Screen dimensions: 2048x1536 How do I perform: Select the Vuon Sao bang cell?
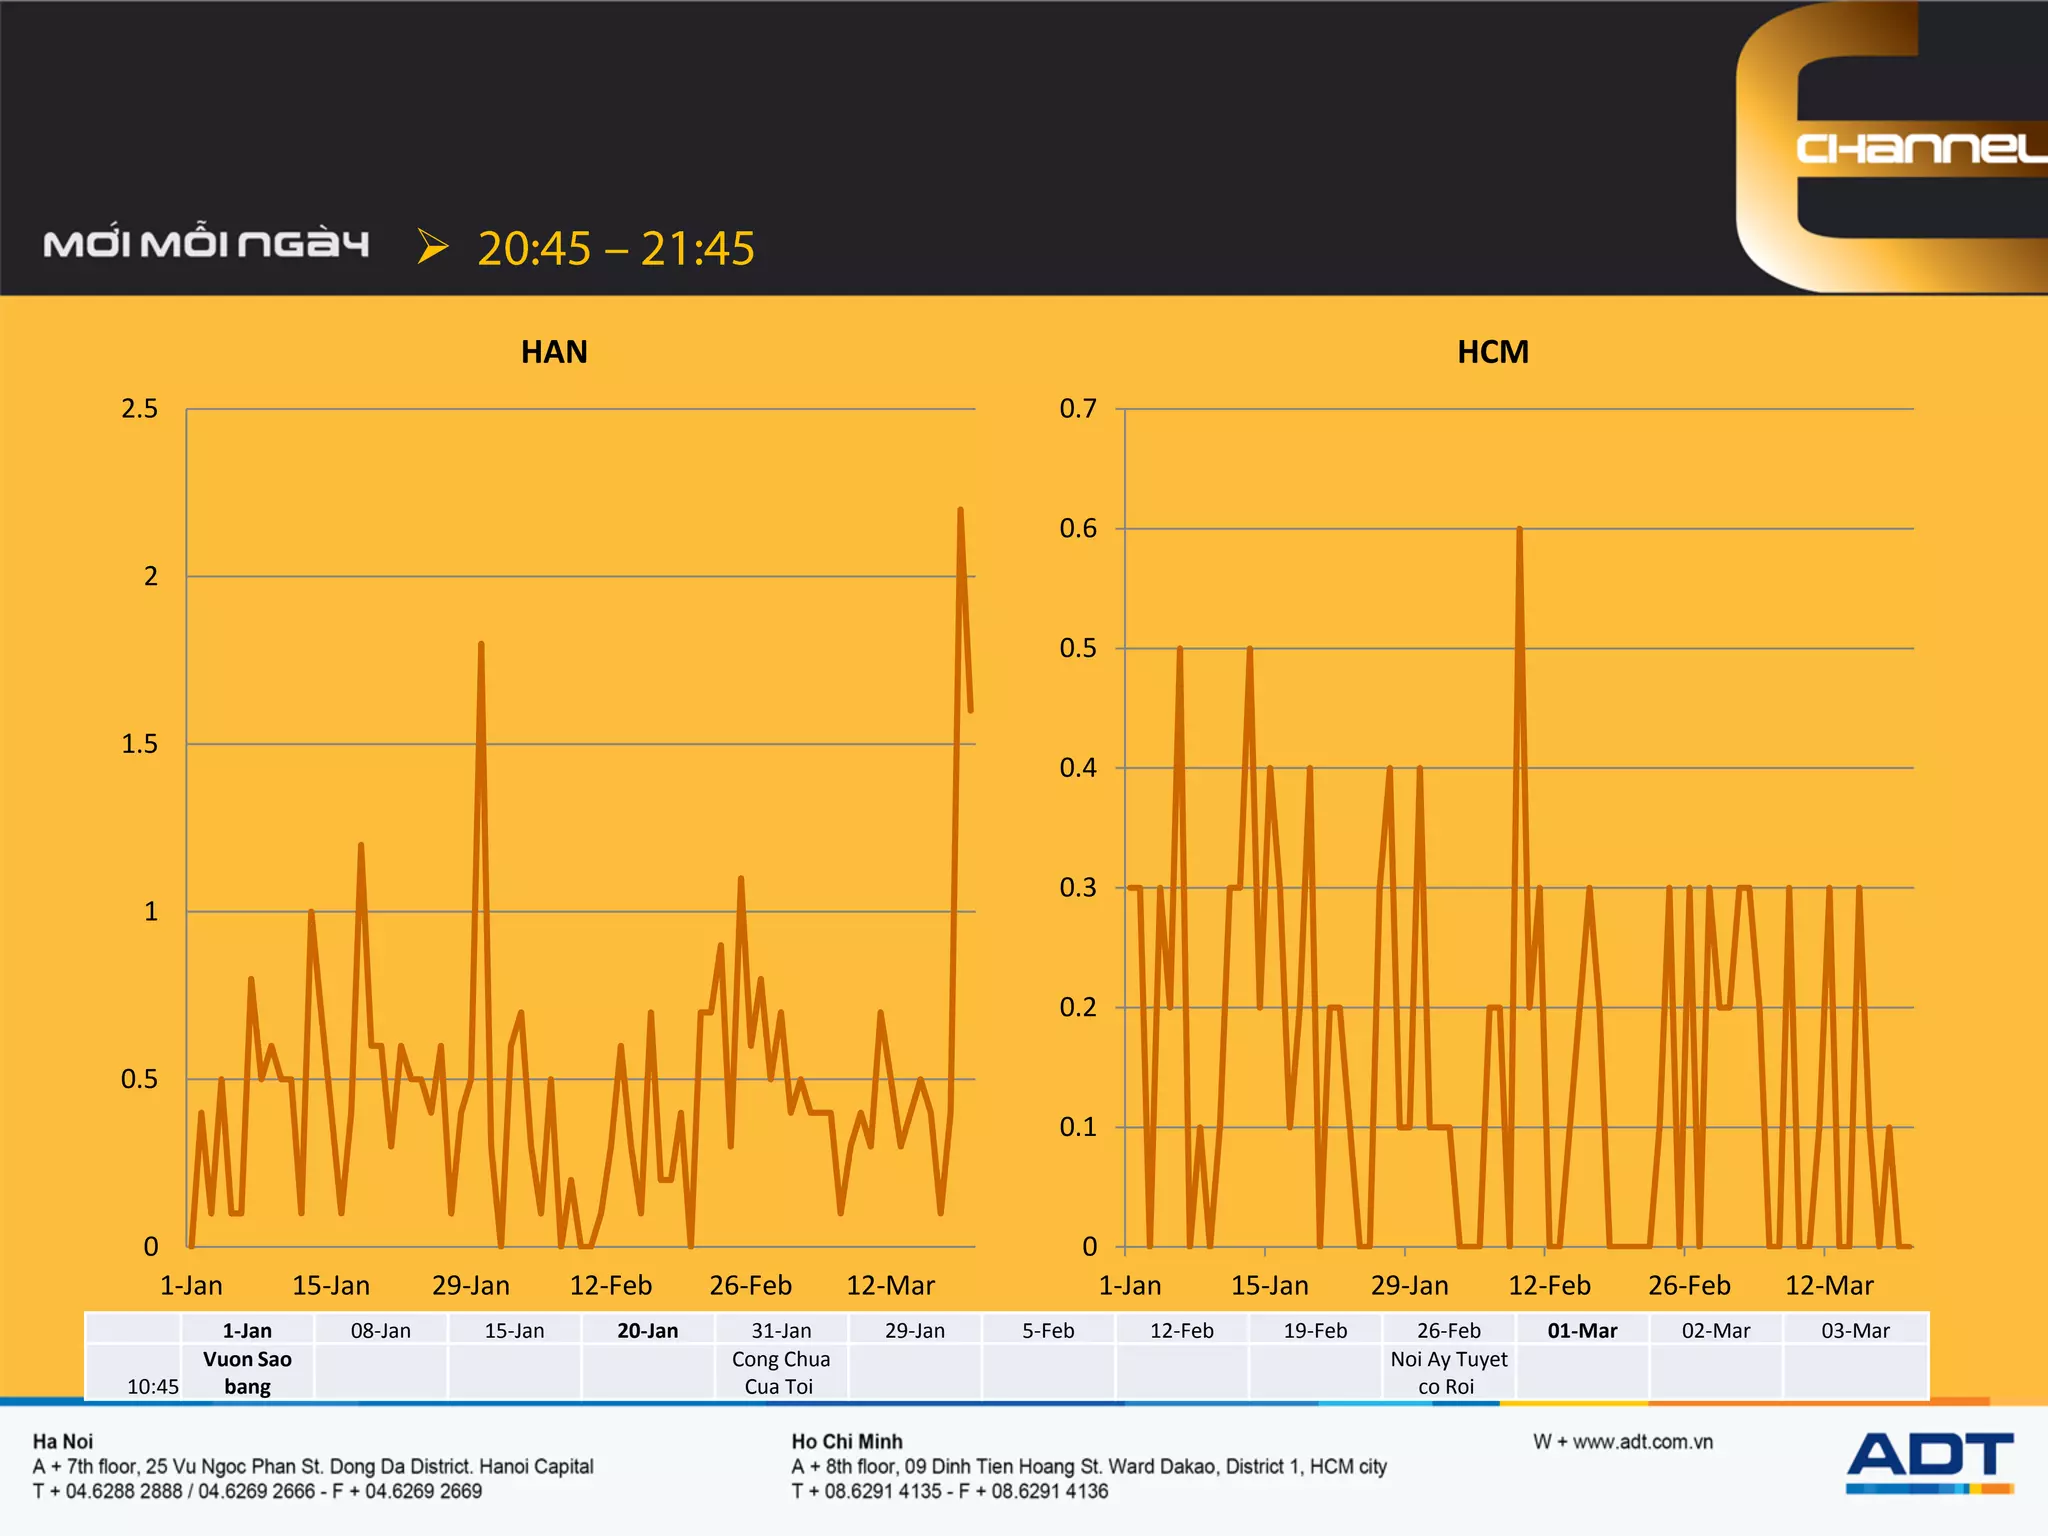tap(247, 1372)
